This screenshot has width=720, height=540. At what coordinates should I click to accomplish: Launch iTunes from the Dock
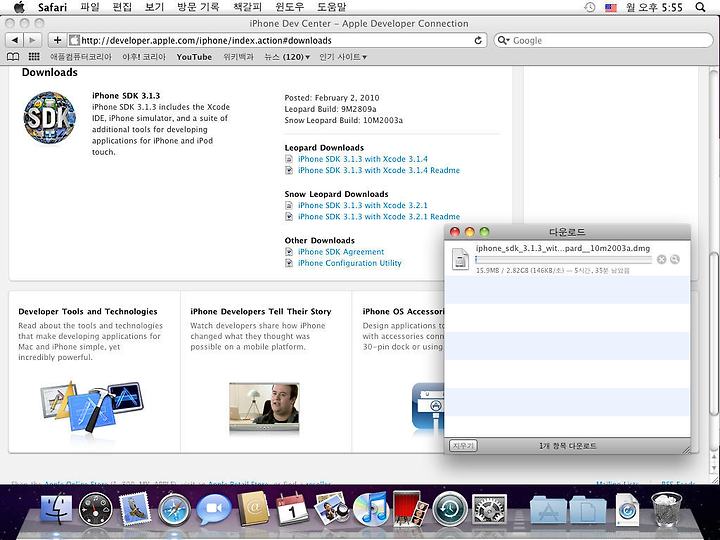click(x=371, y=509)
